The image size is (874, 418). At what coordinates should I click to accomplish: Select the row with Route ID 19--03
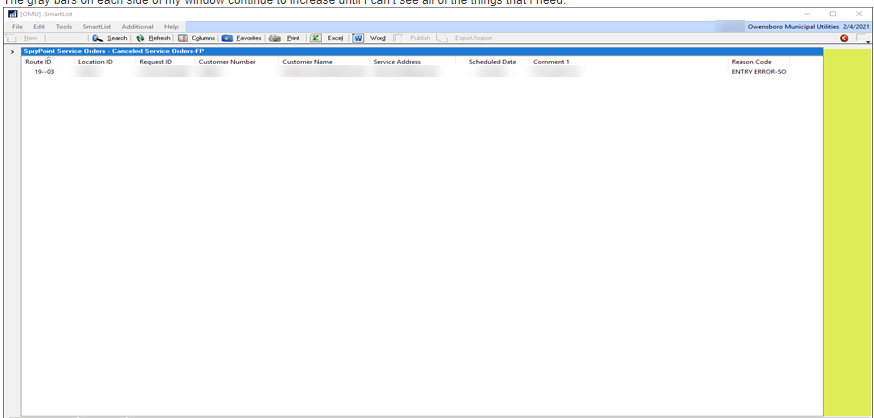pos(44,72)
